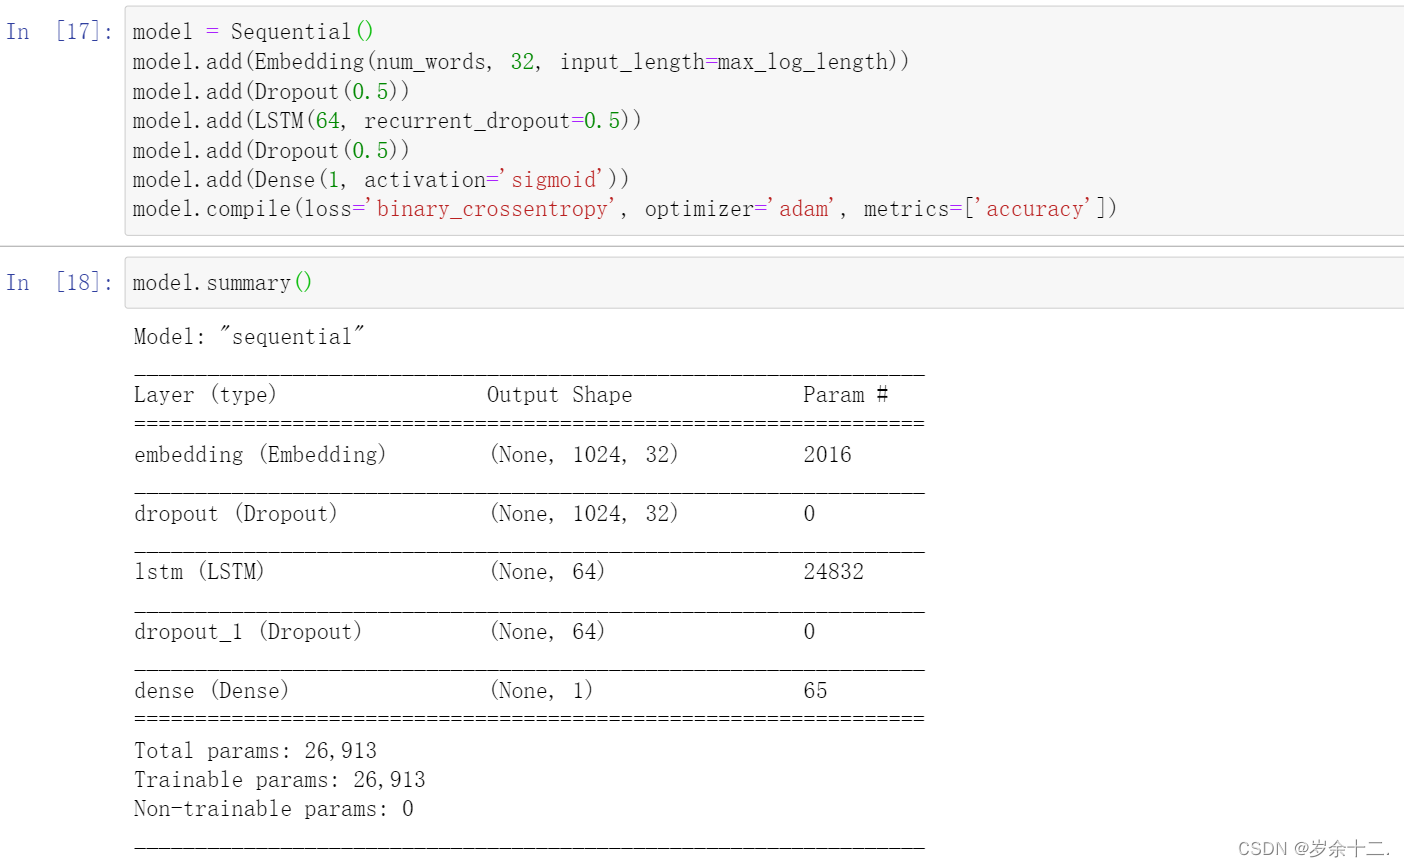Click the 'Trainable params: 26,913' line
The image size is (1404, 867).
coord(280,780)
